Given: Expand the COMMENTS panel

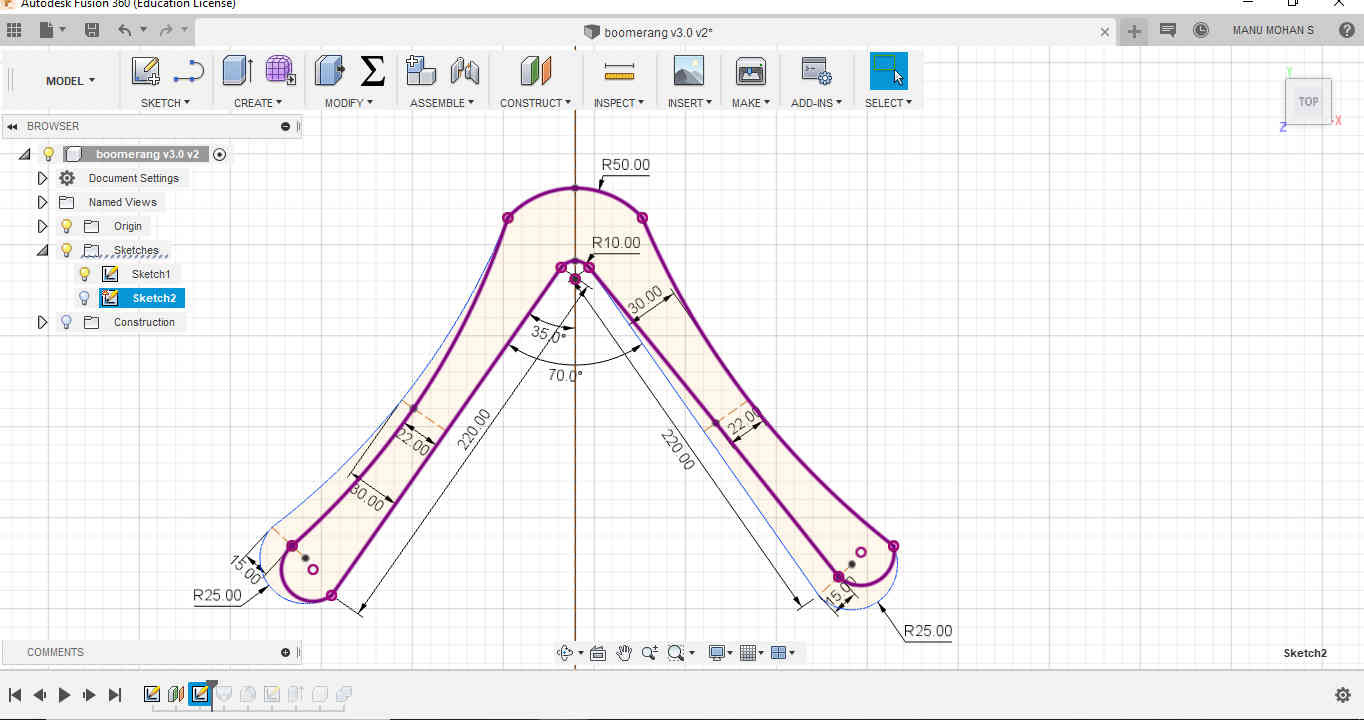Looking at the screenshot, I should [285, 653].
